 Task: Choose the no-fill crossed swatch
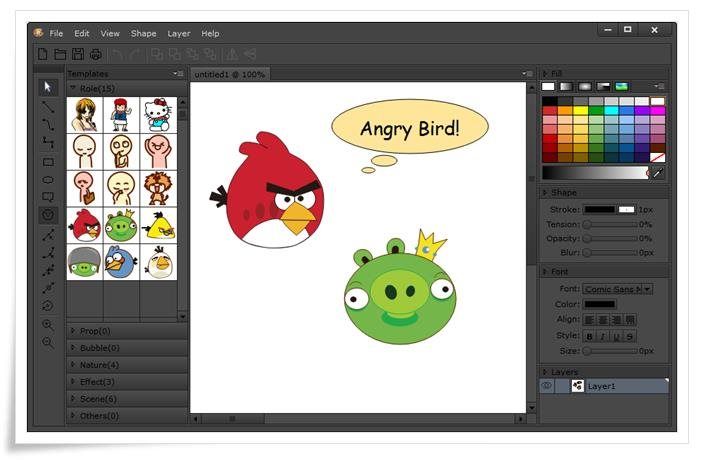coord(657,157)
